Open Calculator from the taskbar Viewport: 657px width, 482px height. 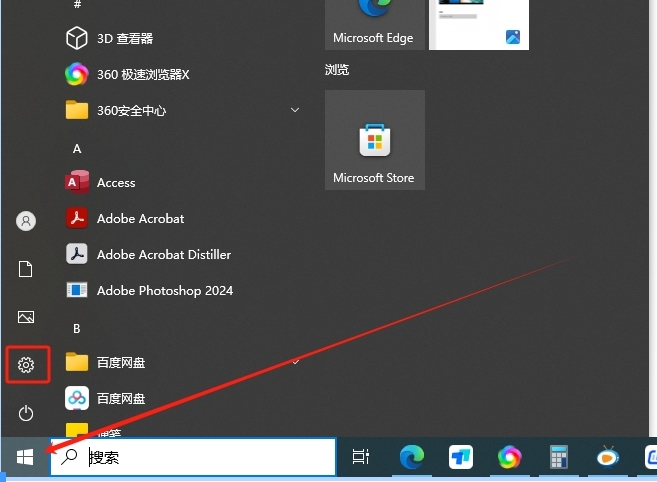tap(559, 457)
